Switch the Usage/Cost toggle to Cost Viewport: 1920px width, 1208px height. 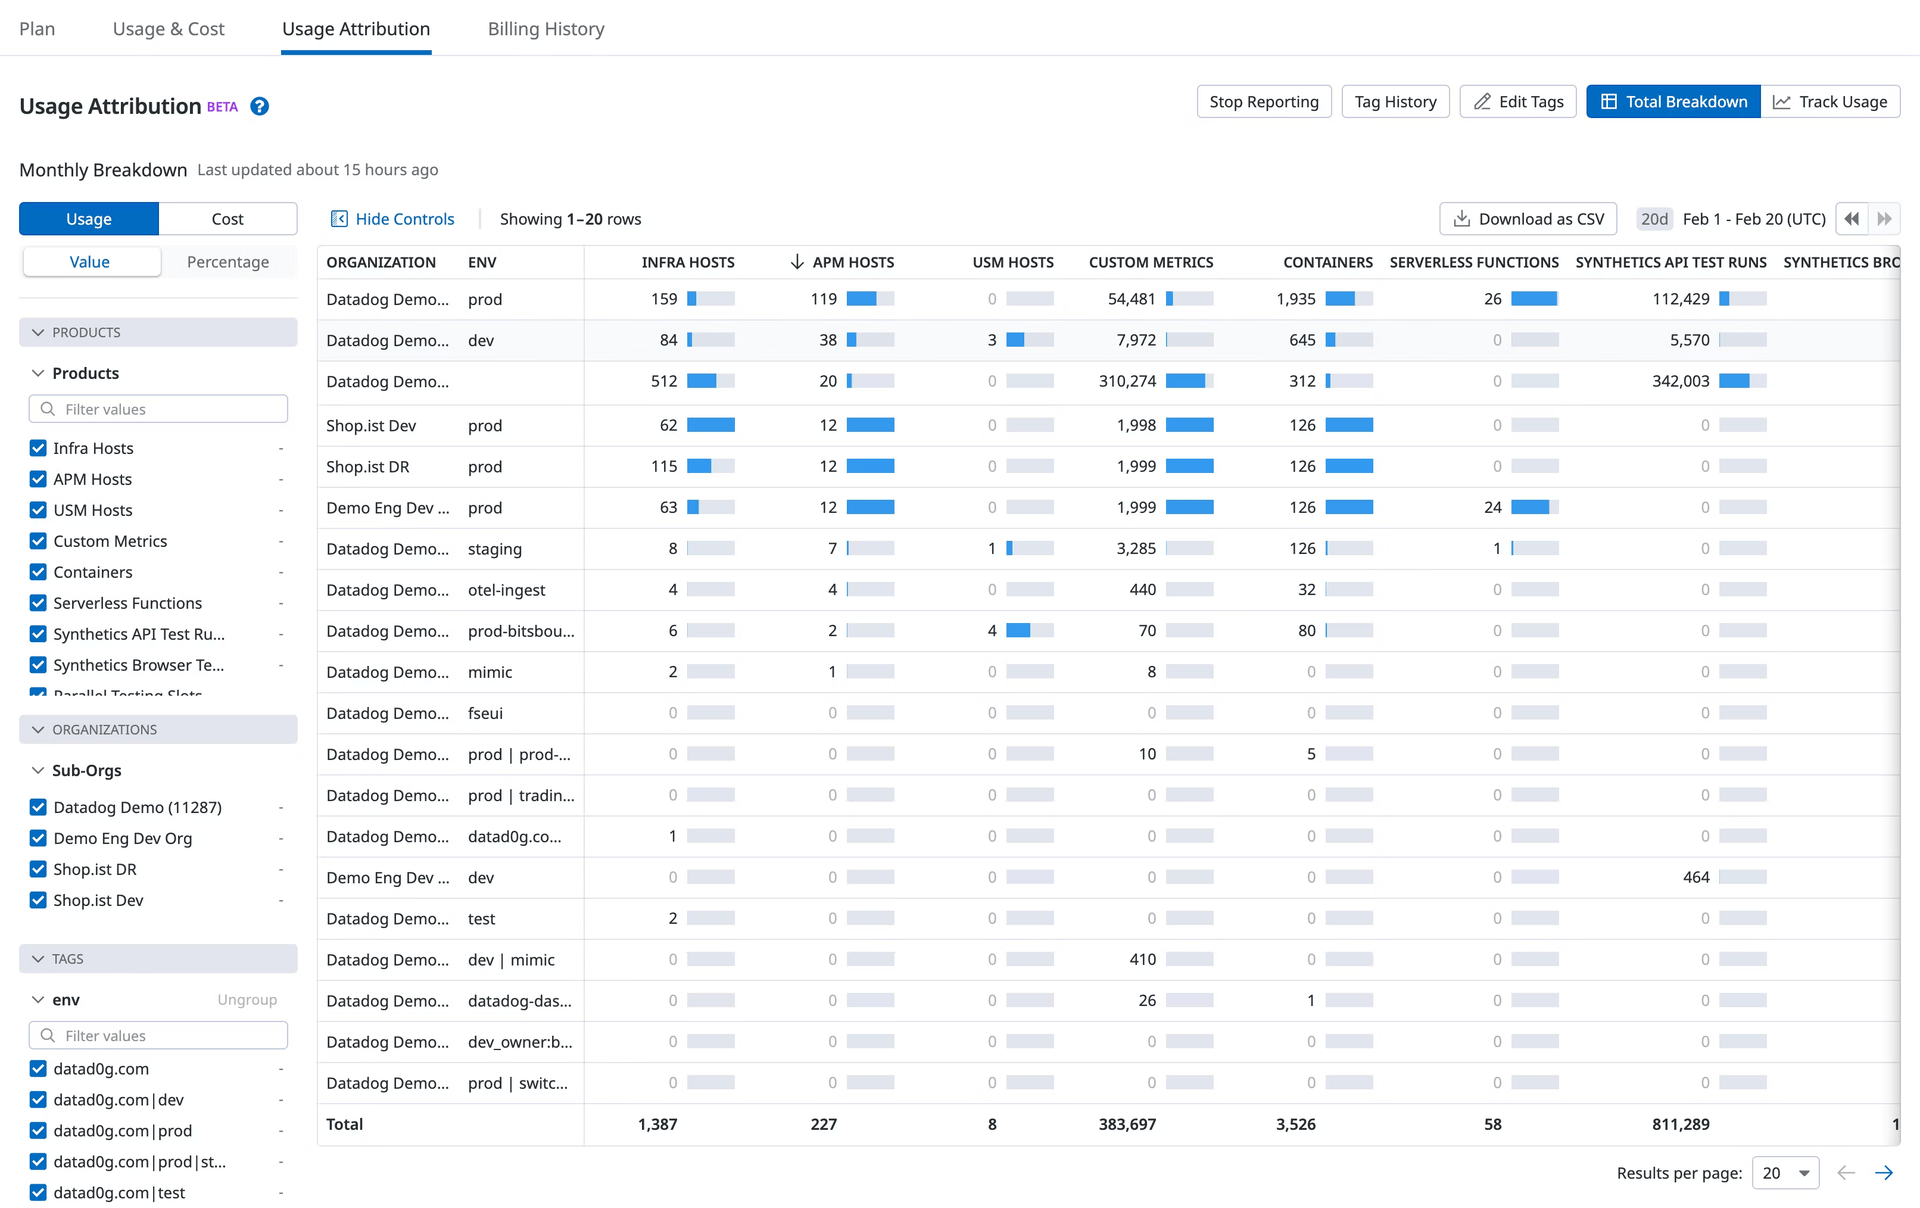227,218
